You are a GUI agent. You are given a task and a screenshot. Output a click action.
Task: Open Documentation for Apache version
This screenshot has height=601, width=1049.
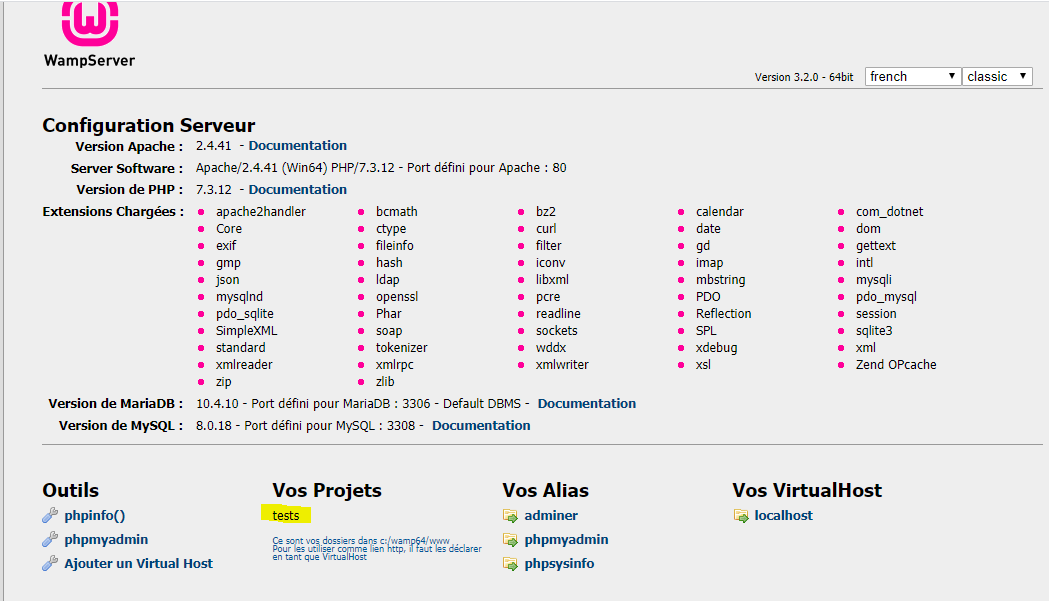coord(297,145)
